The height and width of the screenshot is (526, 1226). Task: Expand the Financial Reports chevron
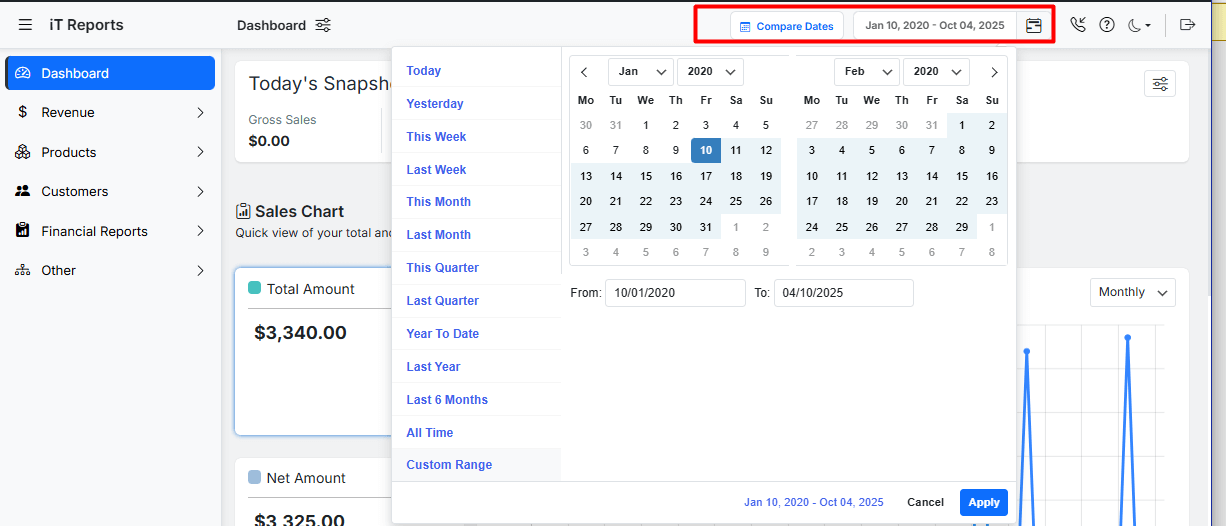[200, 231]
